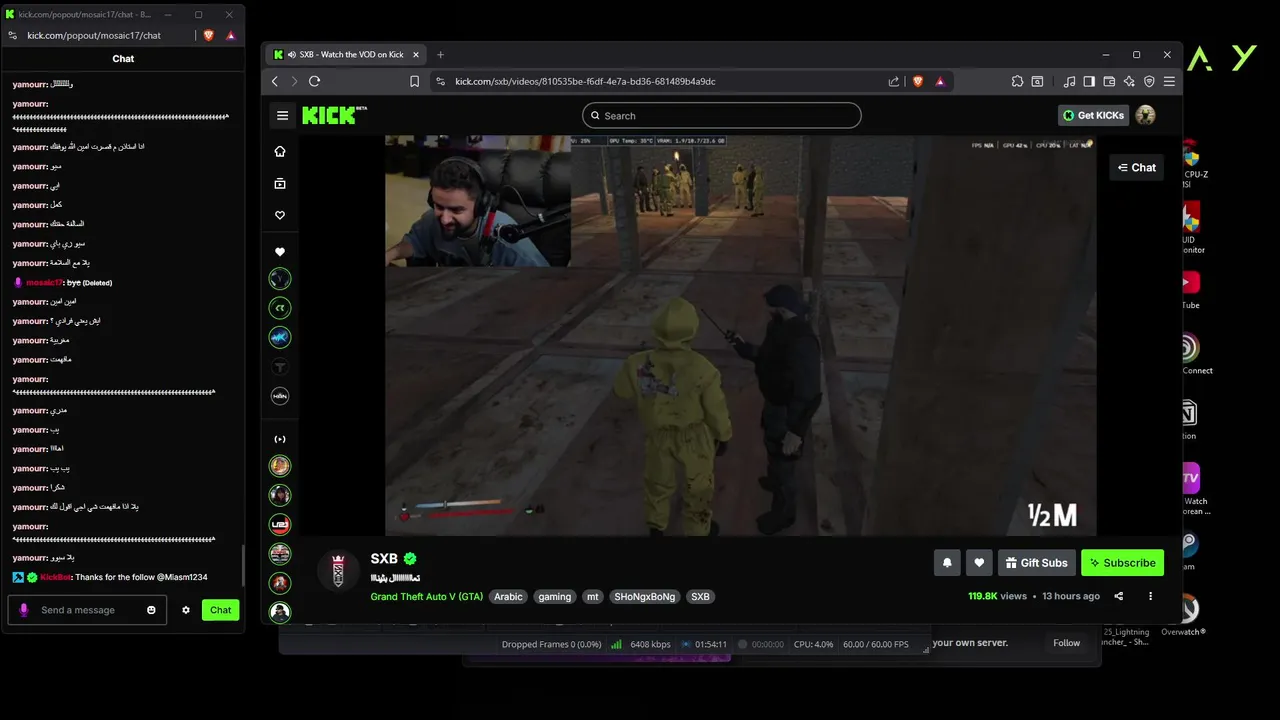This screenshot has width=1280, height=720.
Task: Click Dropped Frames status in background window
Action: 551,645
